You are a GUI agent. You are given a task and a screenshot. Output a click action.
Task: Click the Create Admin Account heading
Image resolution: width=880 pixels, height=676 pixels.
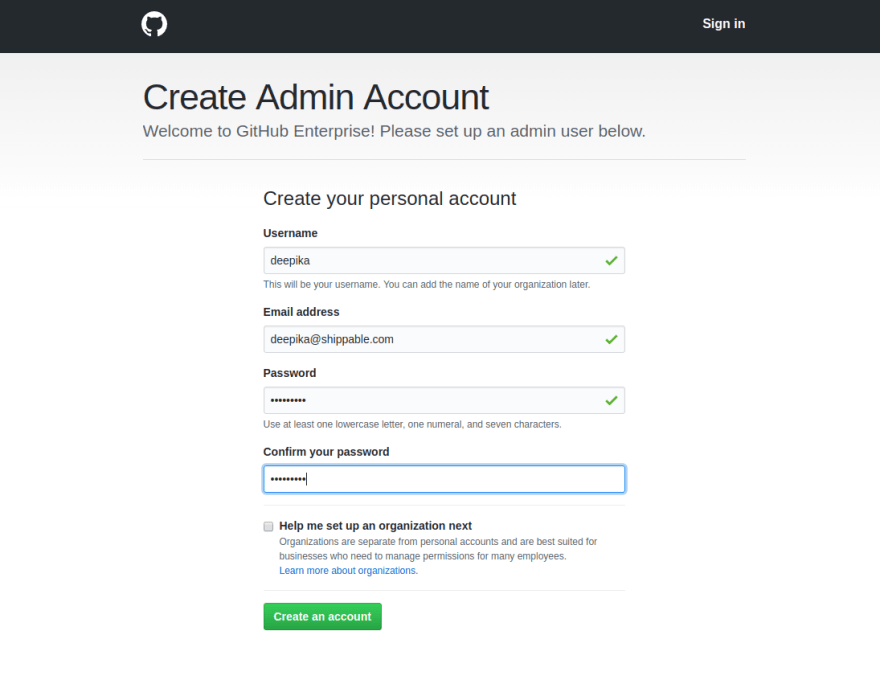coord(316,97)
